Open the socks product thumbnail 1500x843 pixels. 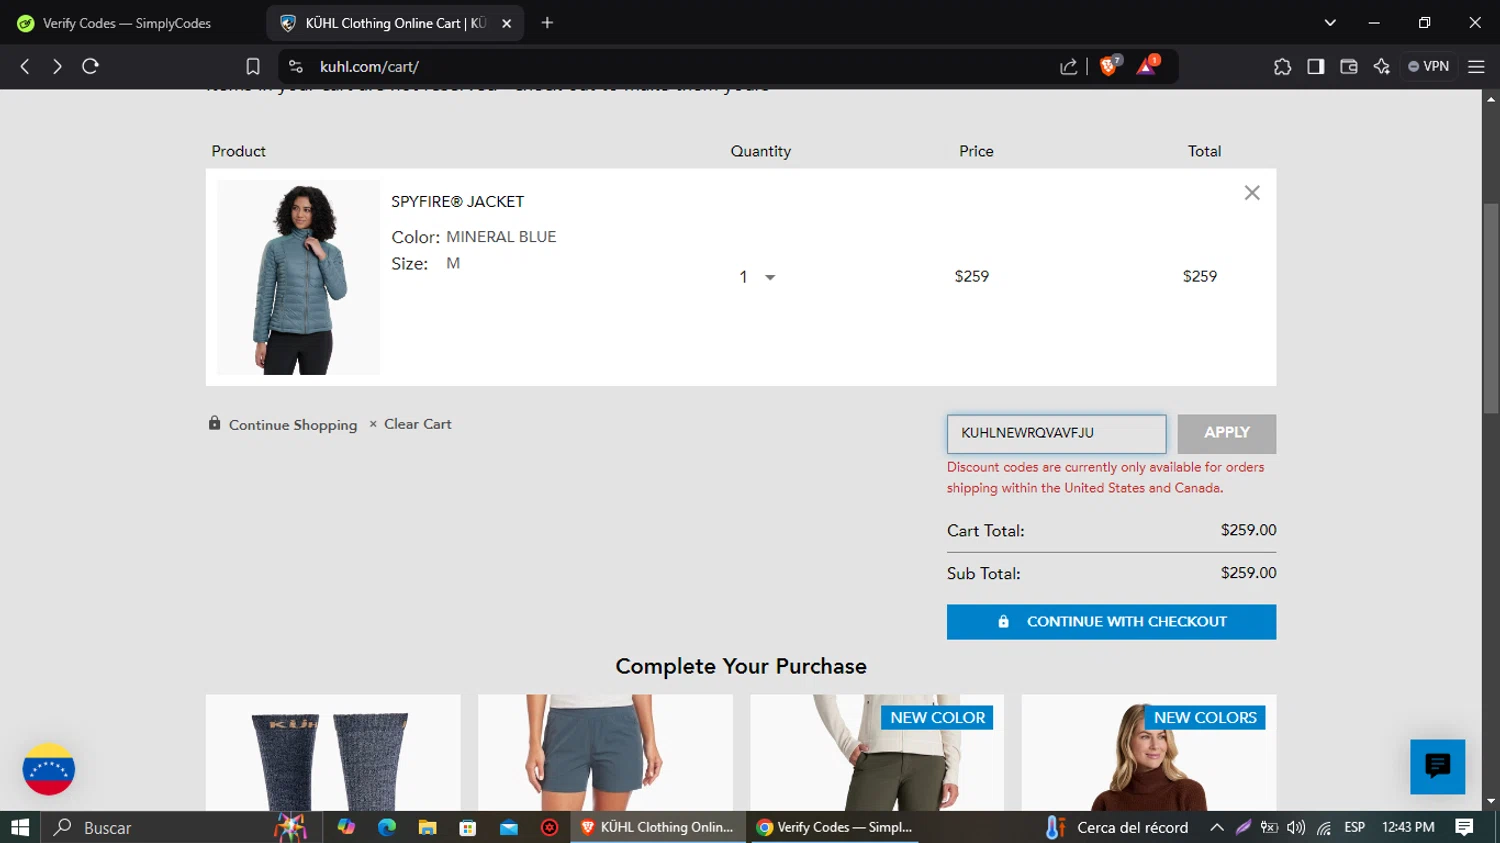point(333,752)
